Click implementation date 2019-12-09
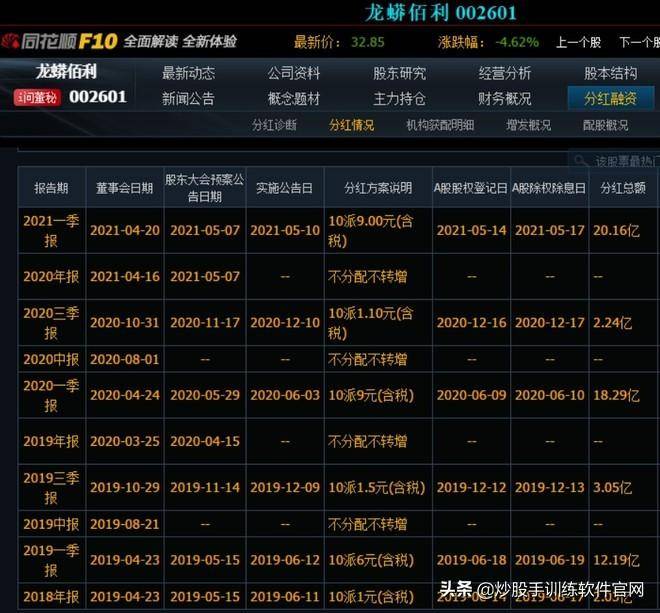Viewport: 660px width, 613px height. [285, 488]
